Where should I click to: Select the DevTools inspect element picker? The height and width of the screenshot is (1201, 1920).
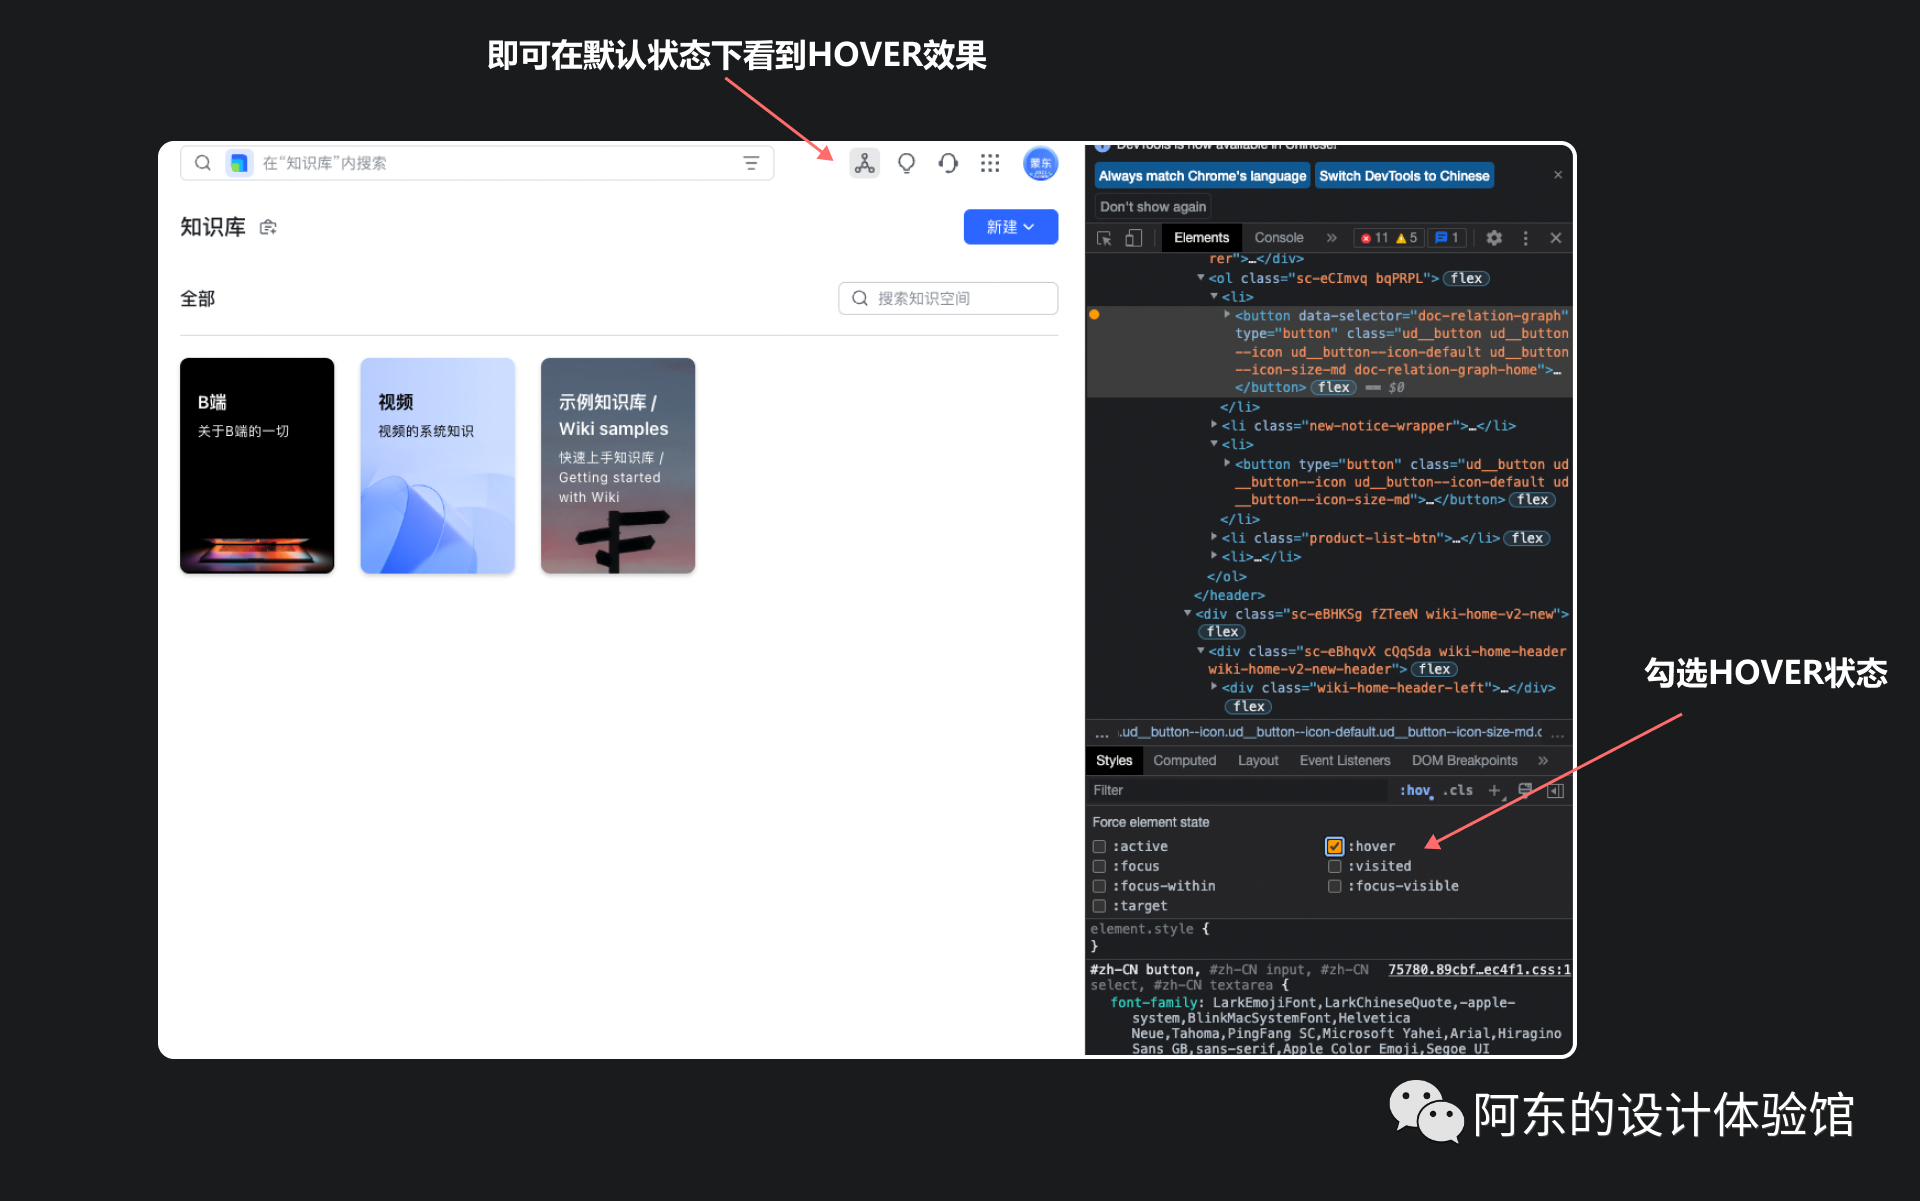point(1104,238)
